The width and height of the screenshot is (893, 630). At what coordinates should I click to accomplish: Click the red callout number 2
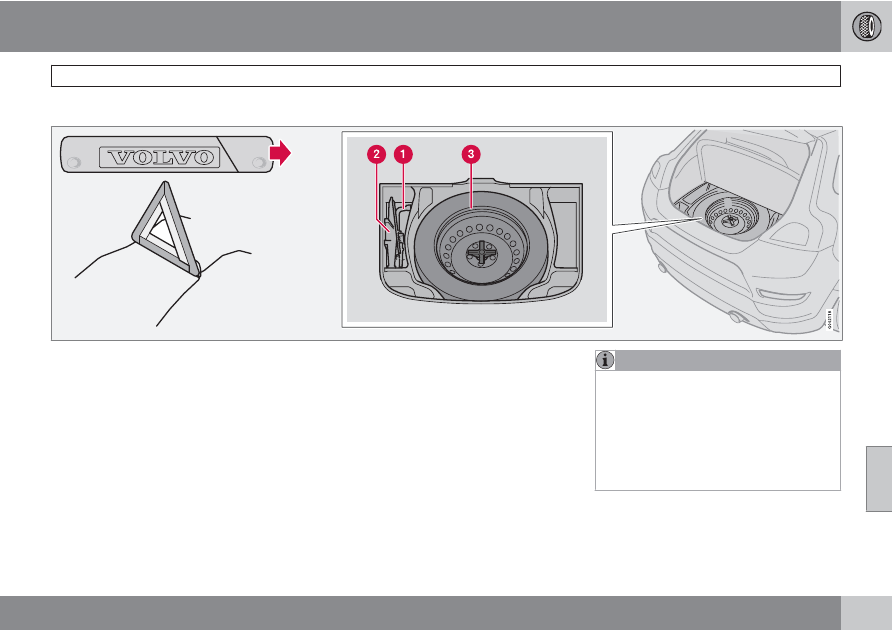(x=376, y=154)
